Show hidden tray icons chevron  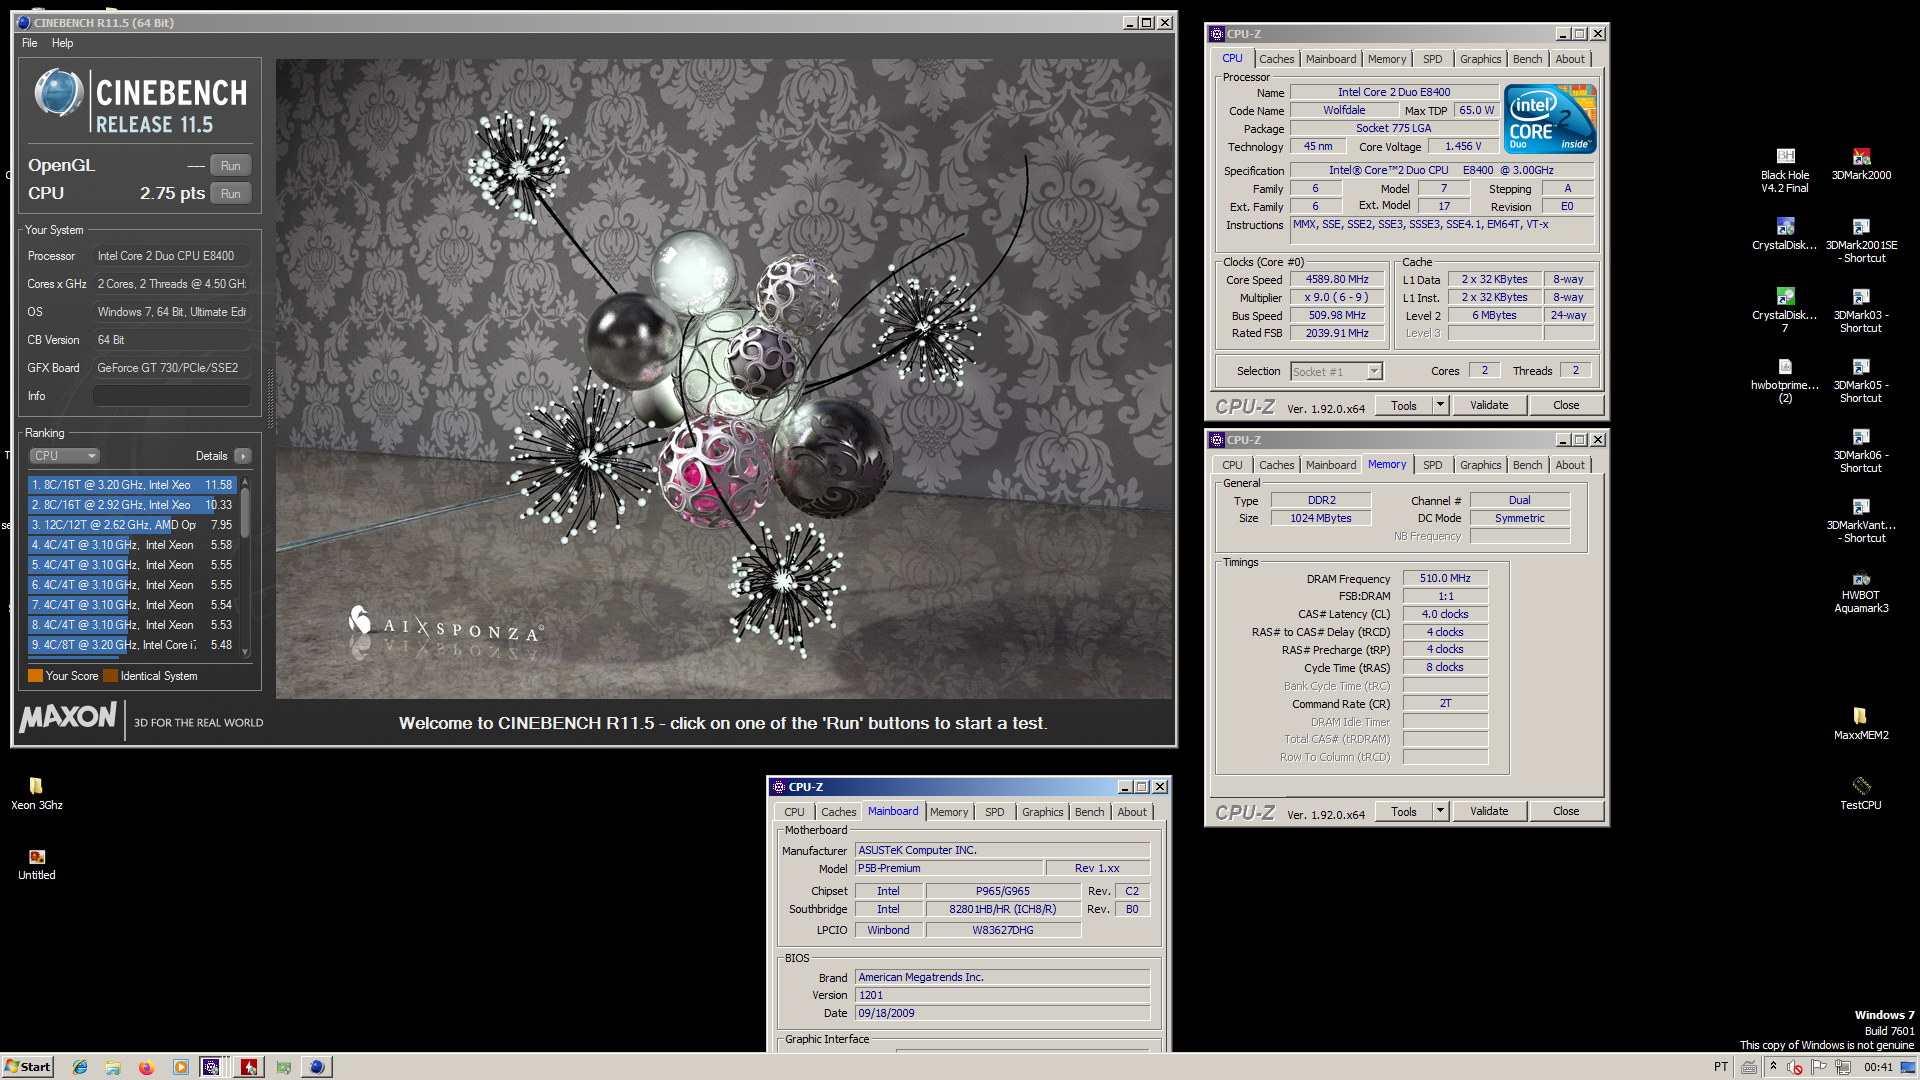pos(1773,1066)
